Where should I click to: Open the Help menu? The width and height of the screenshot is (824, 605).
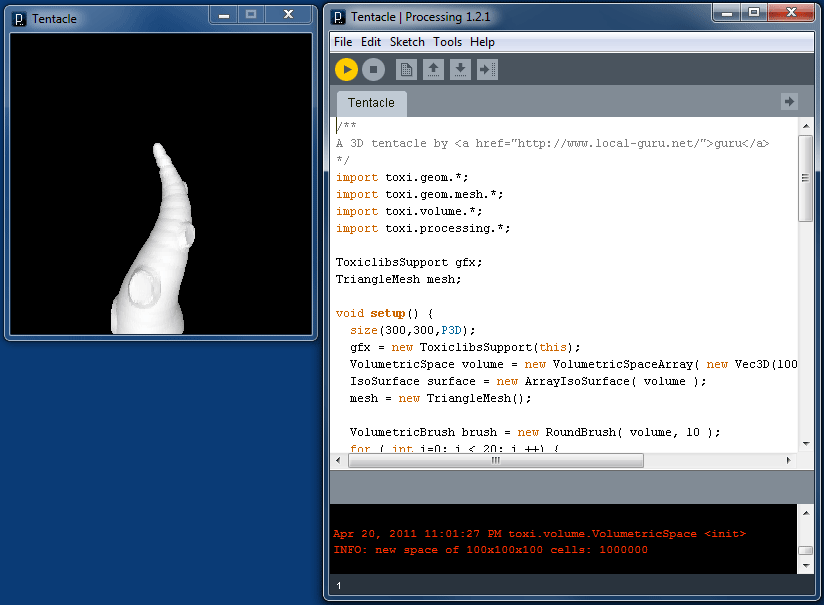click(482, 42)
